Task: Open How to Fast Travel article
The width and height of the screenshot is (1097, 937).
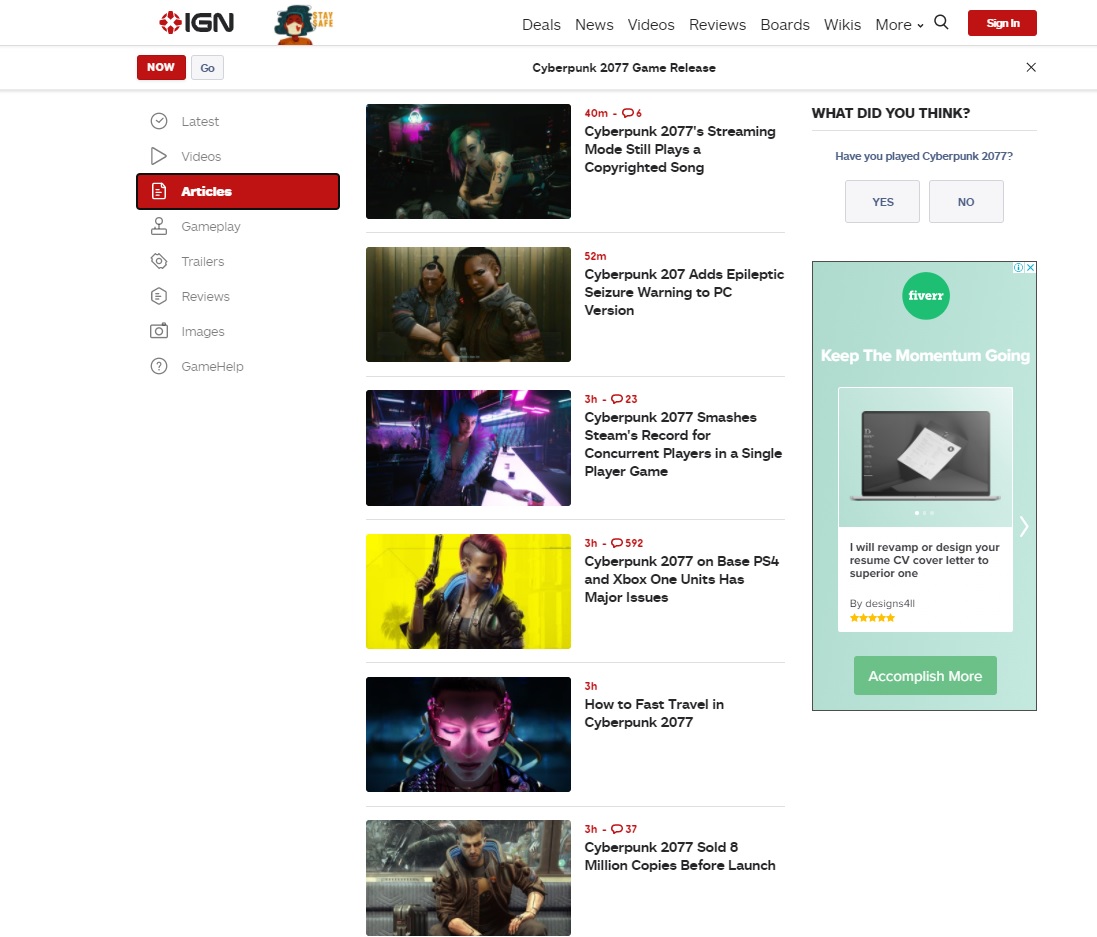Action: (x=653, y=713)
